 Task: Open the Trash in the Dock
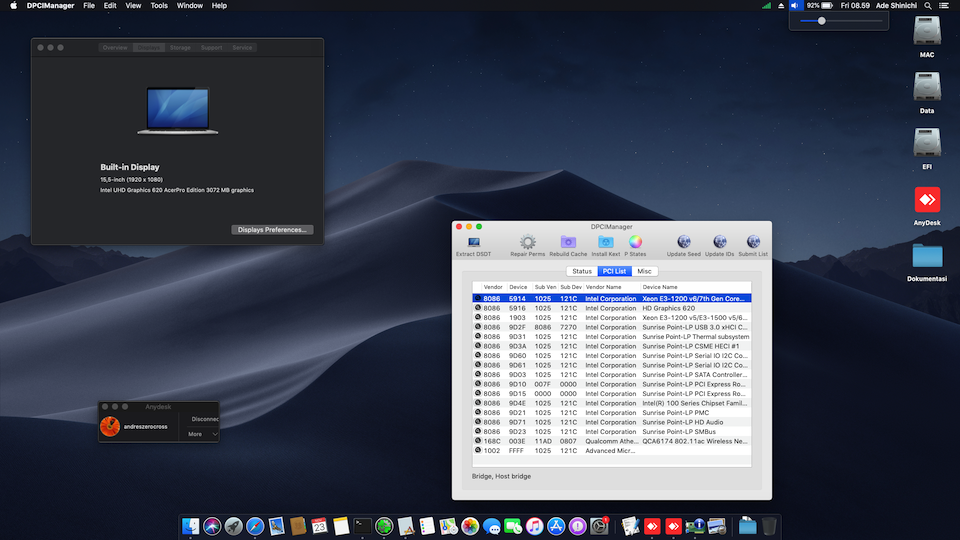769,526
